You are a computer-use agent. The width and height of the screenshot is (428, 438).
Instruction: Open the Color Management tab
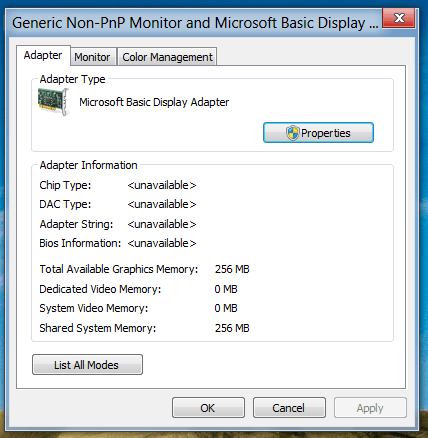(167, 57)
